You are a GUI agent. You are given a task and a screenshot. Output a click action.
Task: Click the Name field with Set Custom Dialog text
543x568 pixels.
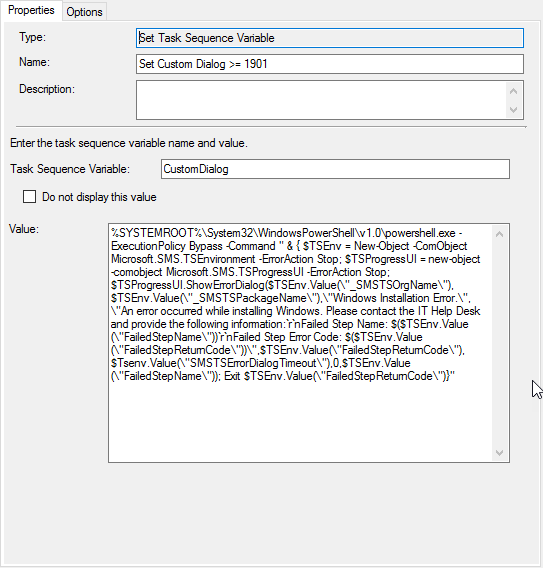click(x=330, y=64)
